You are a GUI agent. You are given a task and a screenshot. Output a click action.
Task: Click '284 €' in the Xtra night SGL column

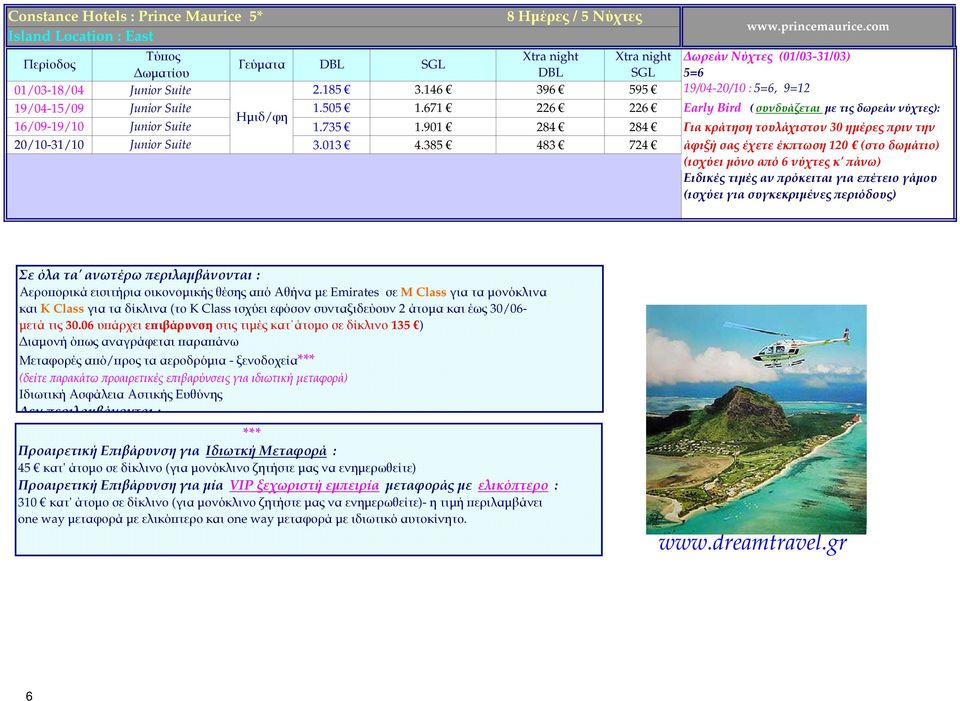643,127
